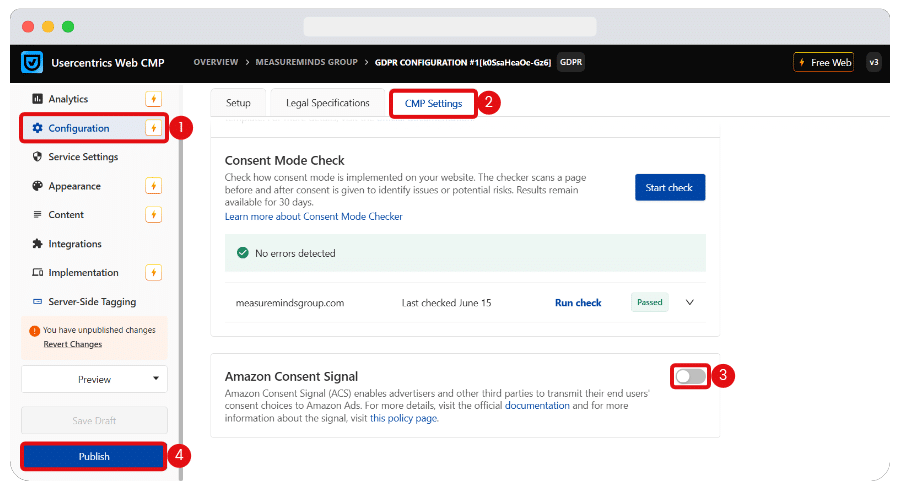Click the Amazon Consent Signal heading

tap(291, 377)
